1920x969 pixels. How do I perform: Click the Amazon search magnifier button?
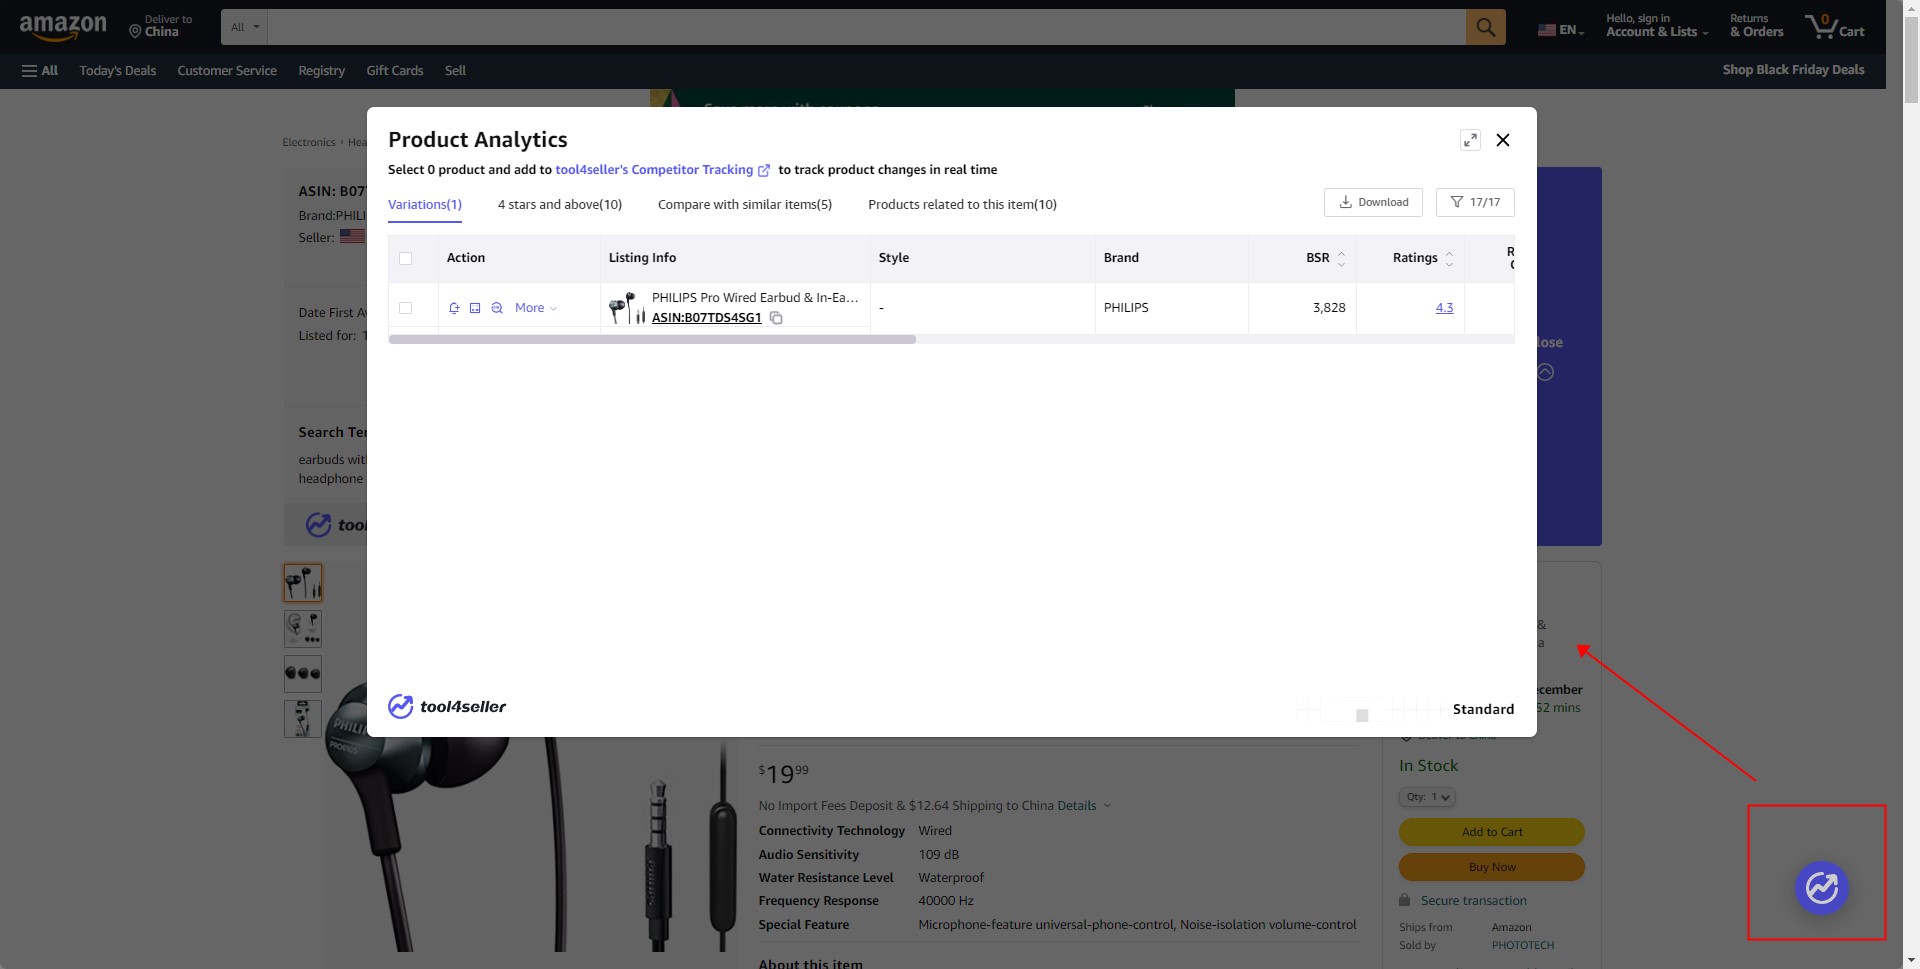pyautogui.click(x=1485, y=27)
